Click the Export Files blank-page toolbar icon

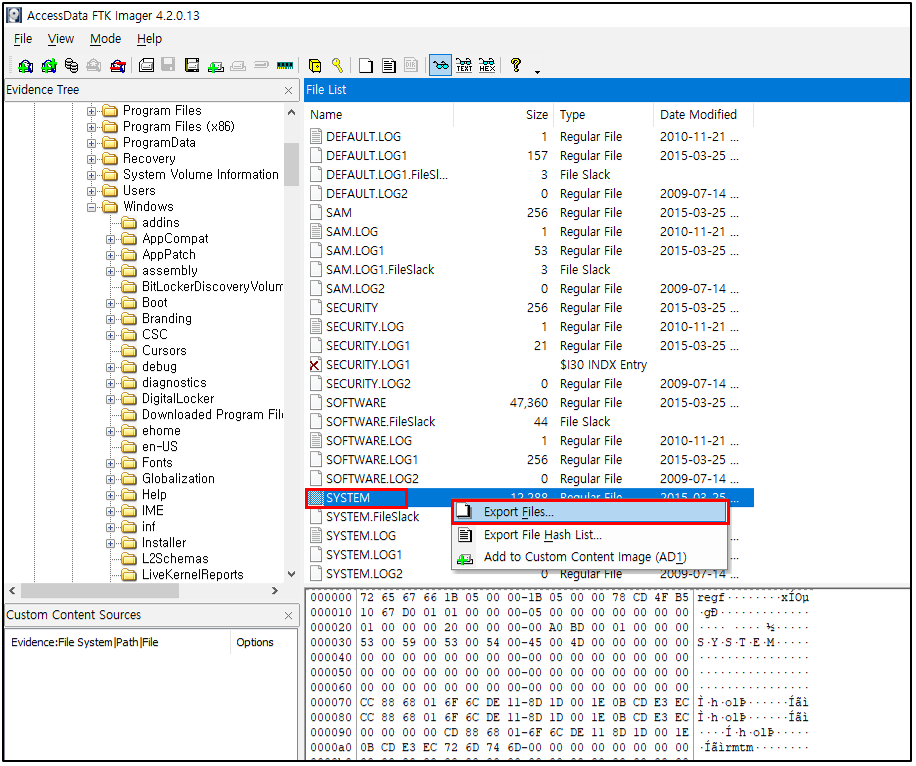366,65
